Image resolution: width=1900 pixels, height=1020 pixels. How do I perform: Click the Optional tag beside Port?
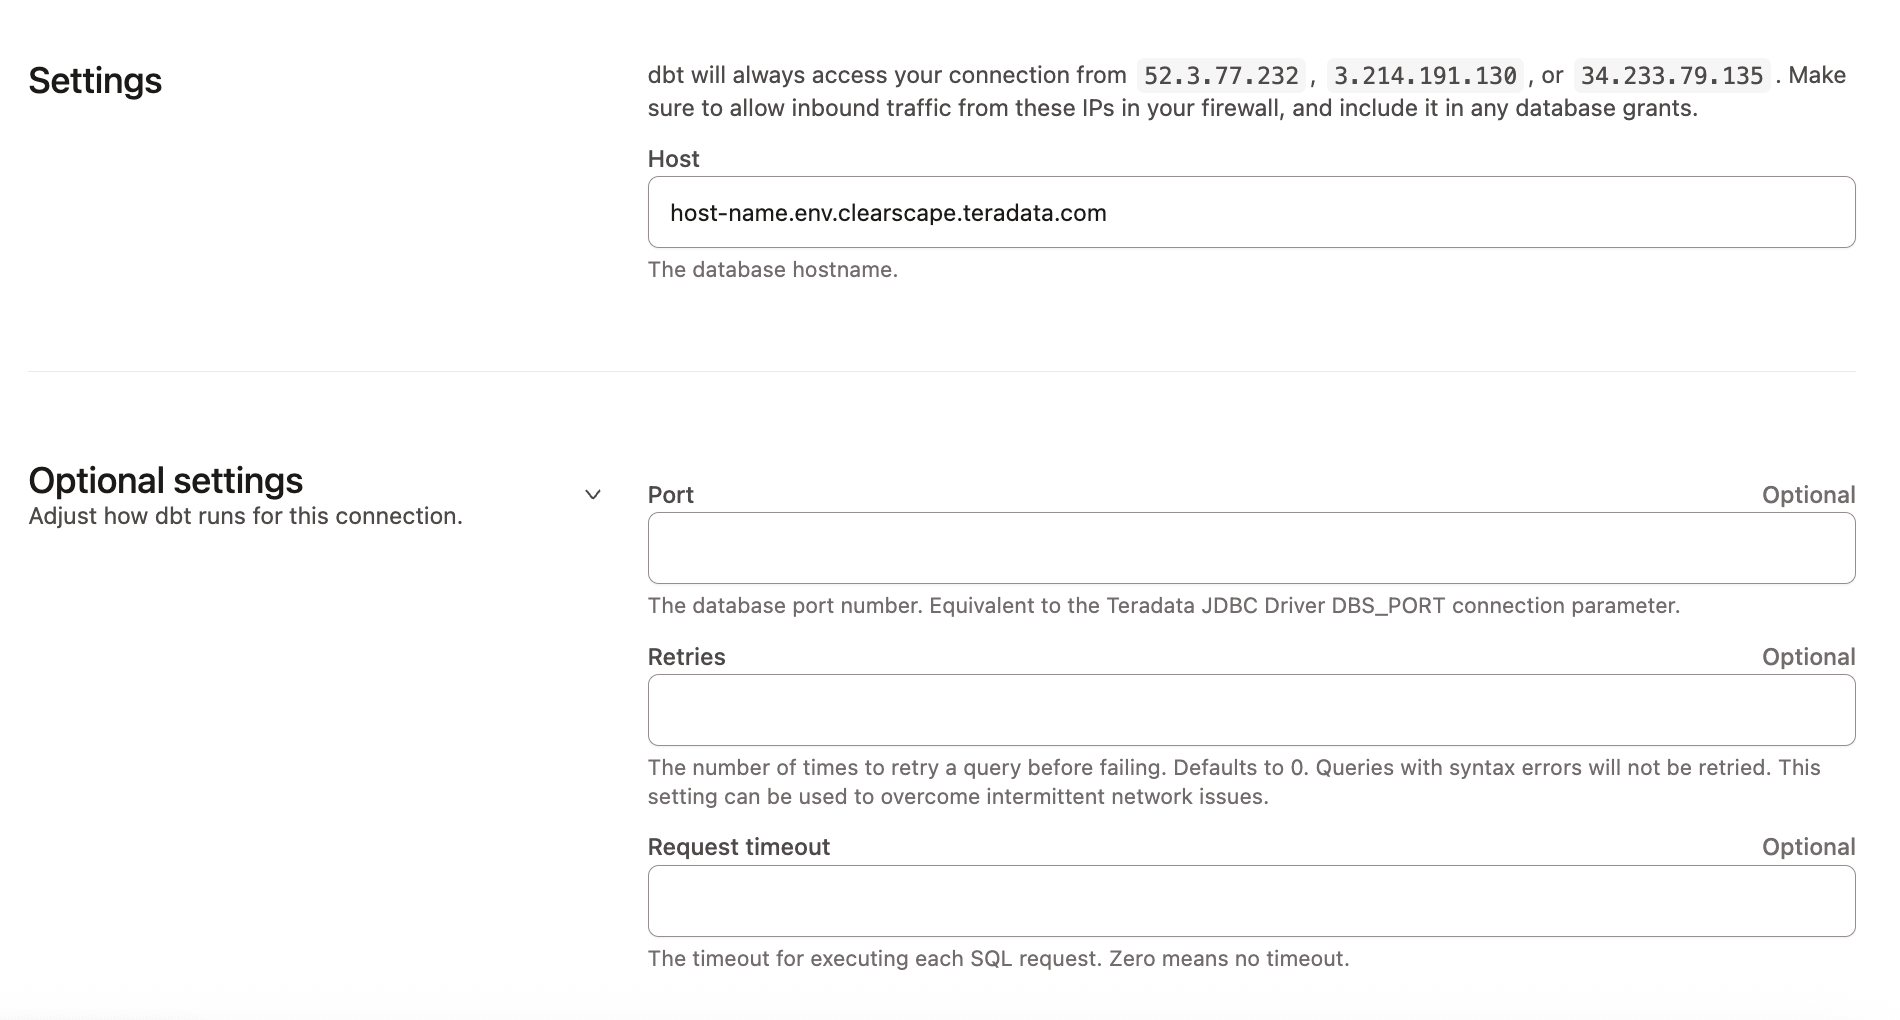point(1808,494)
